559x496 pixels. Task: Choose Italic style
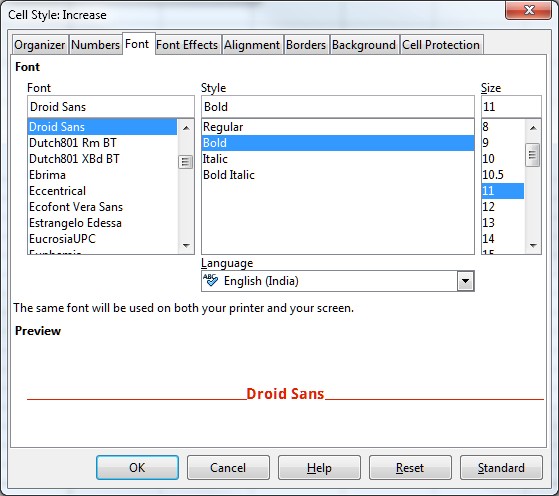pos(338,159)
